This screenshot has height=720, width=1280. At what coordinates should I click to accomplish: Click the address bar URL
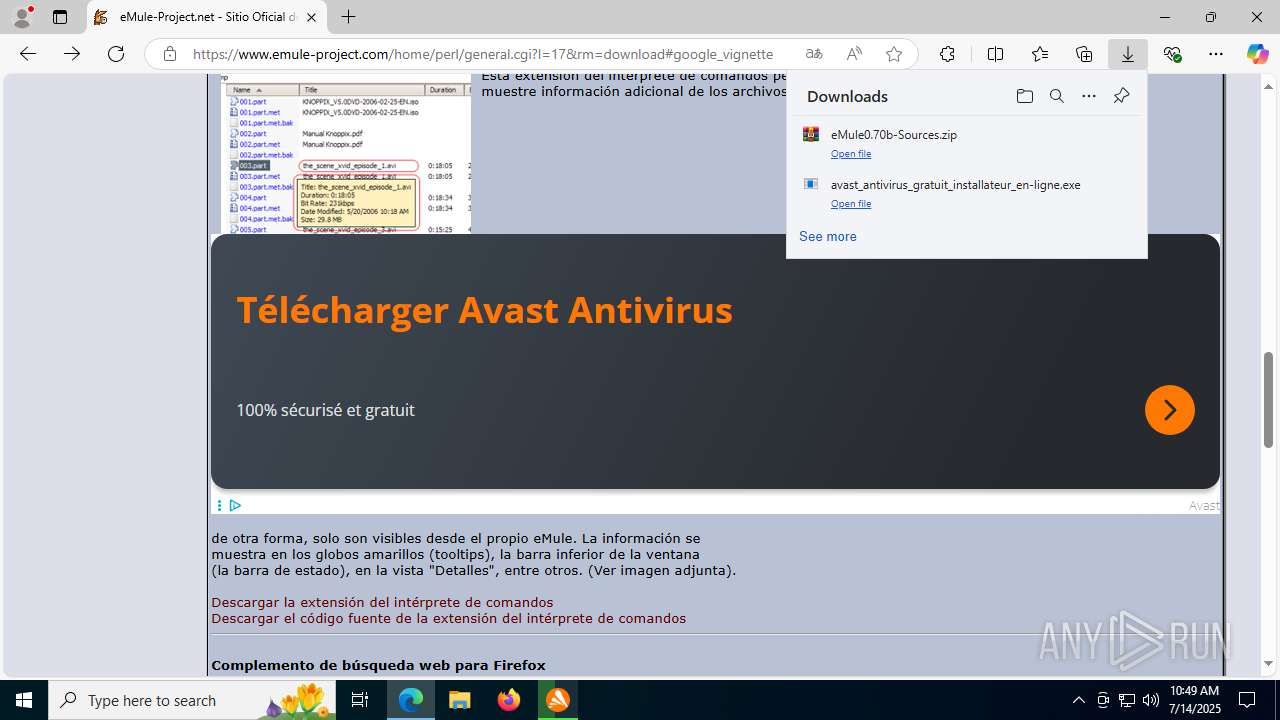[483, 54]
